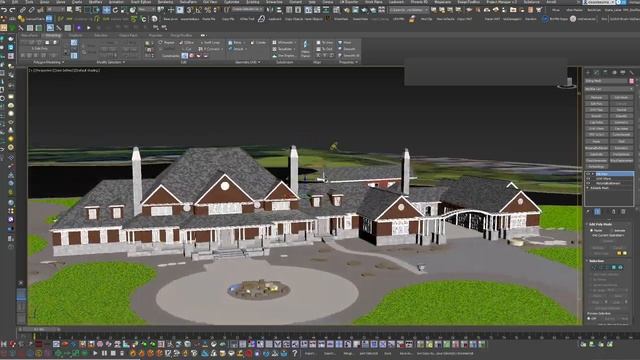Click the Swift Loop tool

[x=209, y=42]
